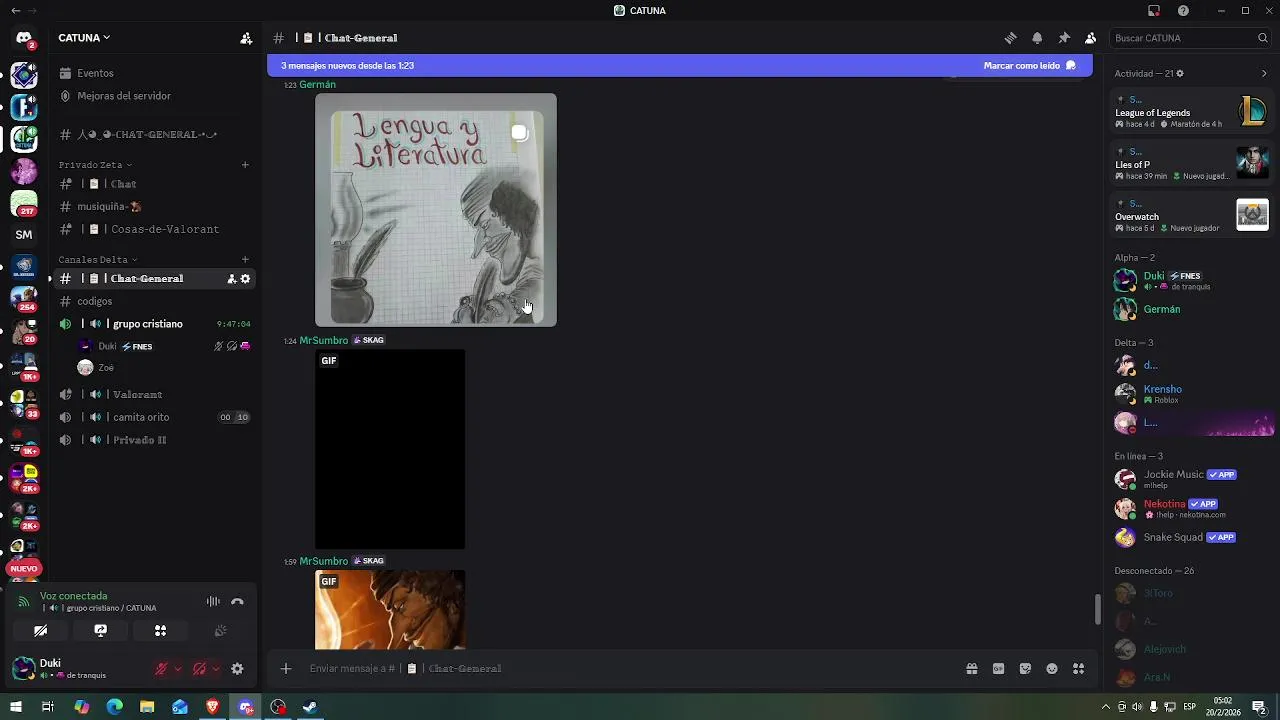This screenshot has width=1280, height=720.
Task: Open the Eventos menu item
Action: [x=154, y=73]
